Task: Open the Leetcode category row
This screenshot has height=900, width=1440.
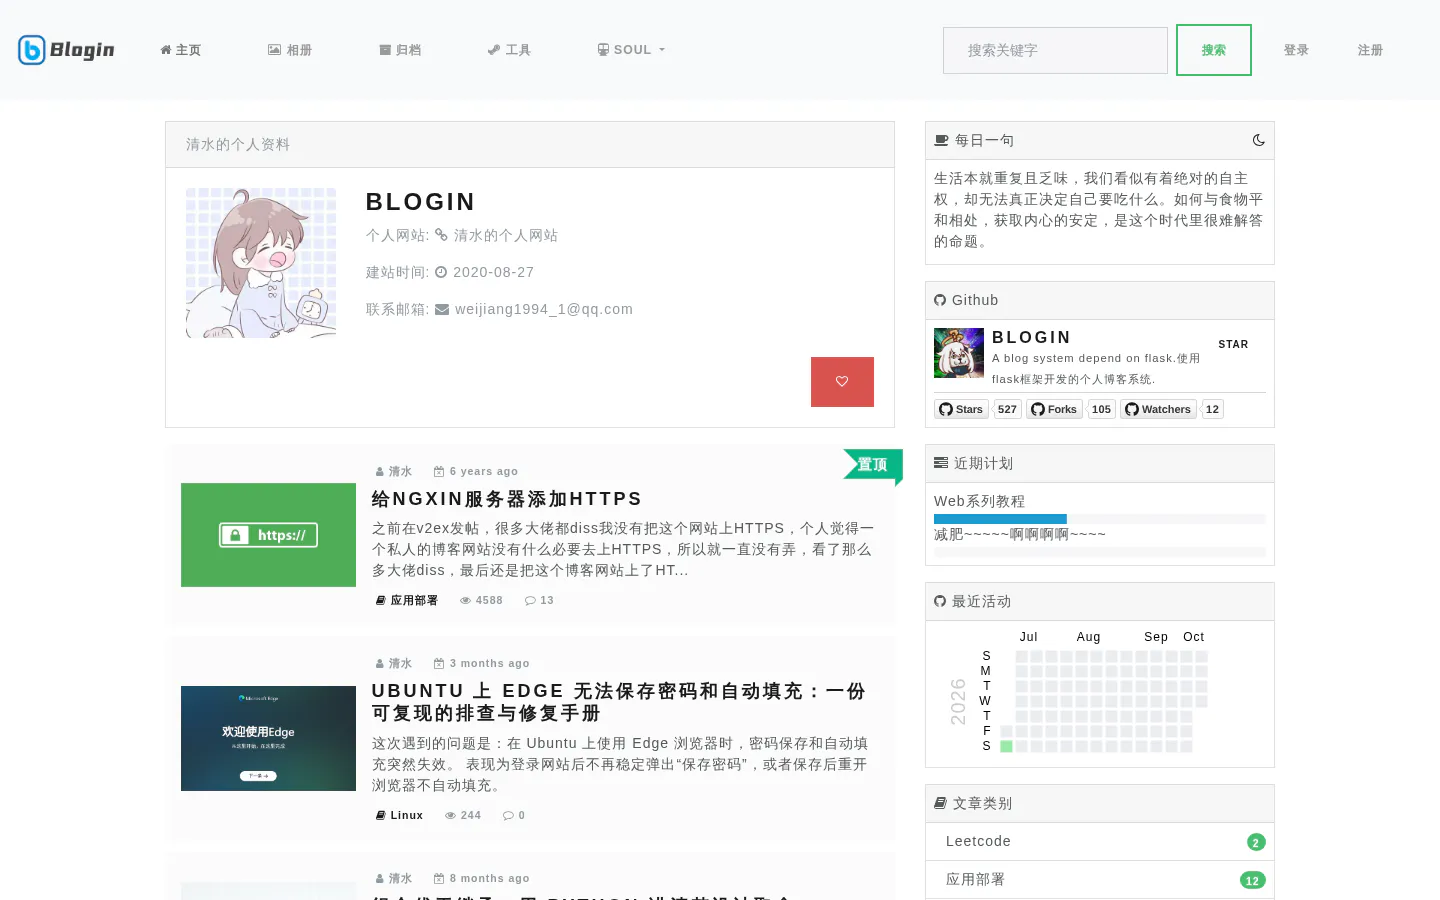Action: tap(1100, 842)
